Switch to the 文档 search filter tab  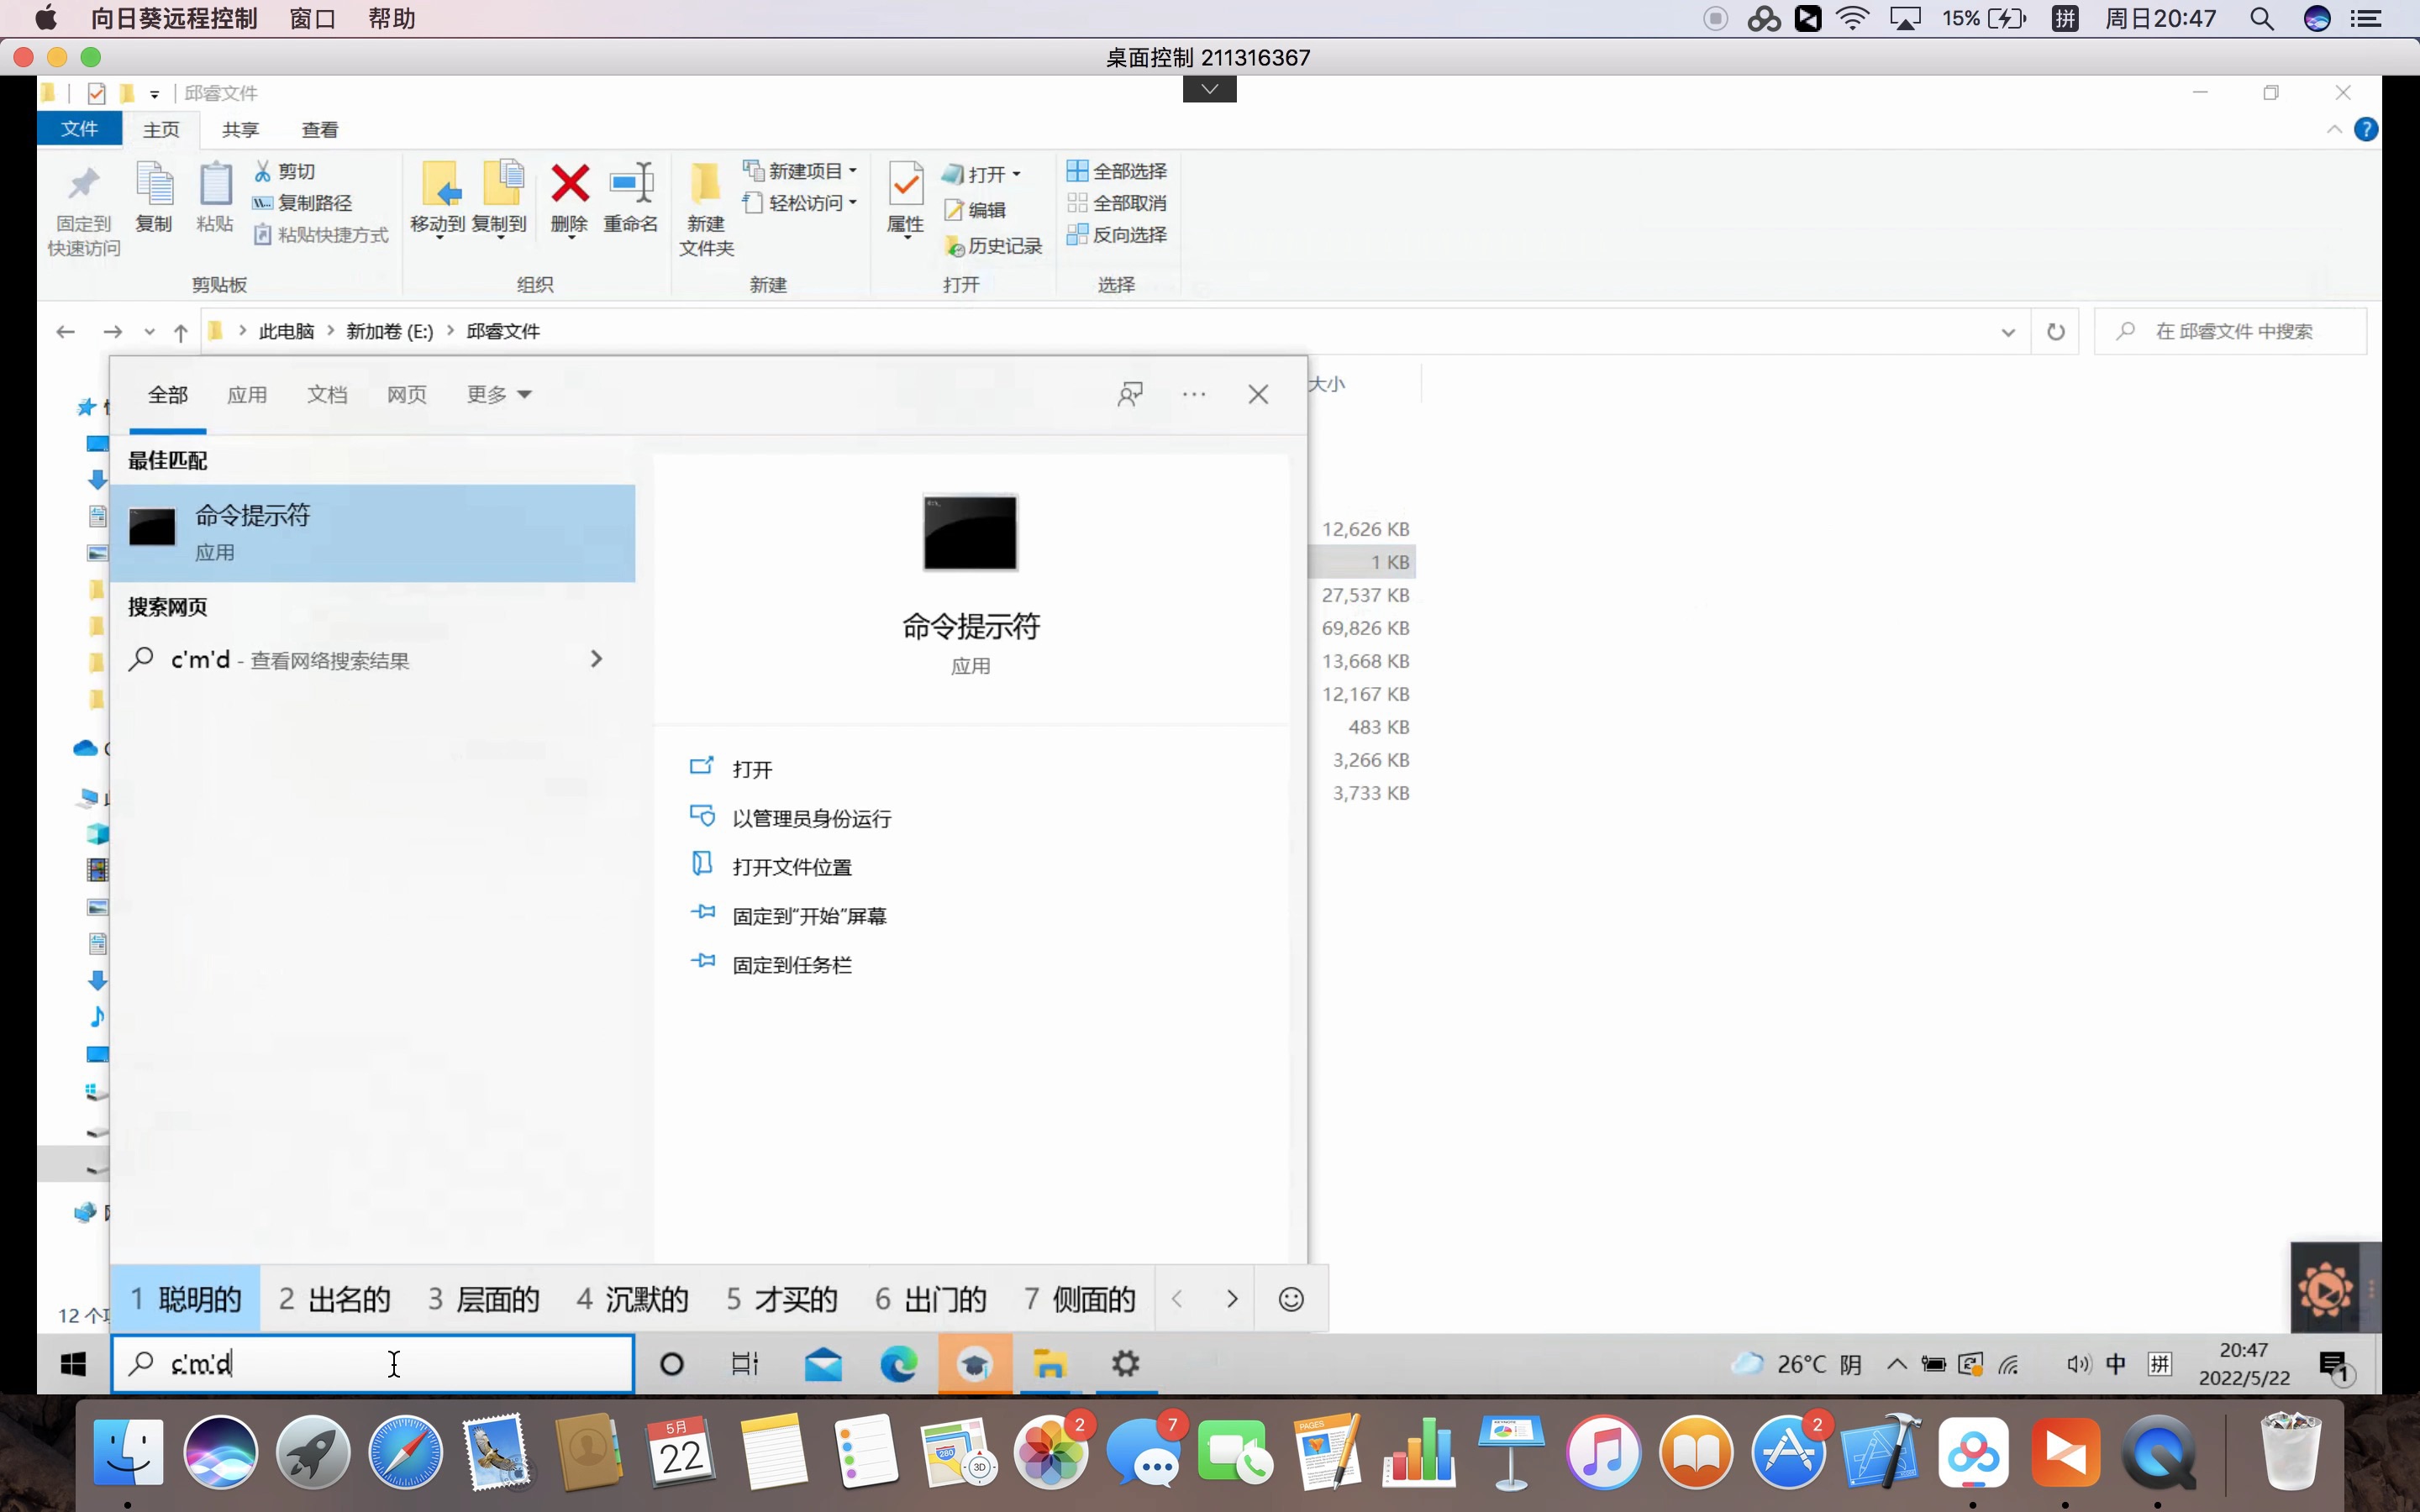pyautogui.click(x=326, y=394)
